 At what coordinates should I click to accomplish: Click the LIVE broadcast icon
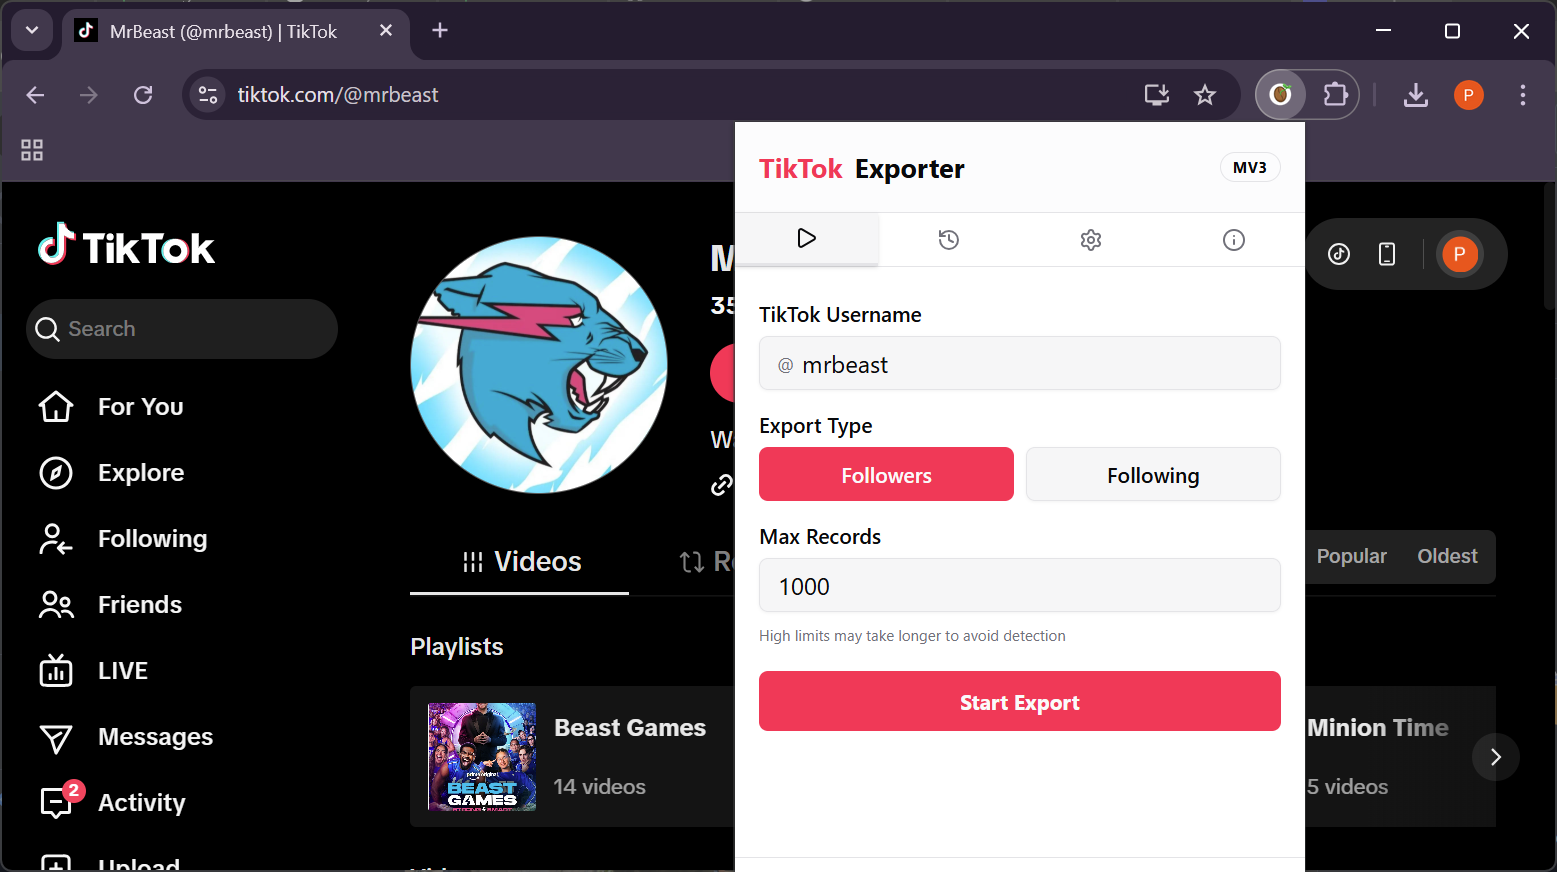pyautogui.click(x=56, y=671)
